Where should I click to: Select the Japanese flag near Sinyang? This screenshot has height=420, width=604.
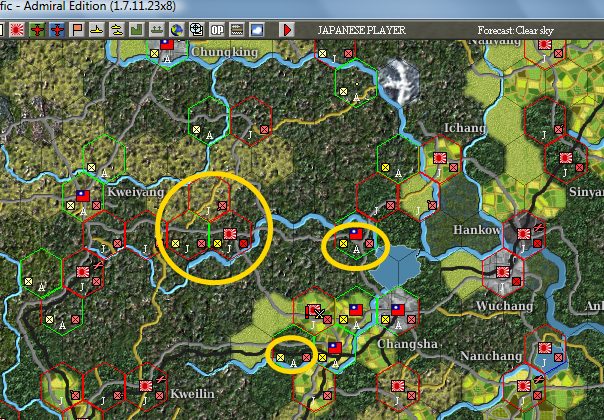(x=566, y=158)
